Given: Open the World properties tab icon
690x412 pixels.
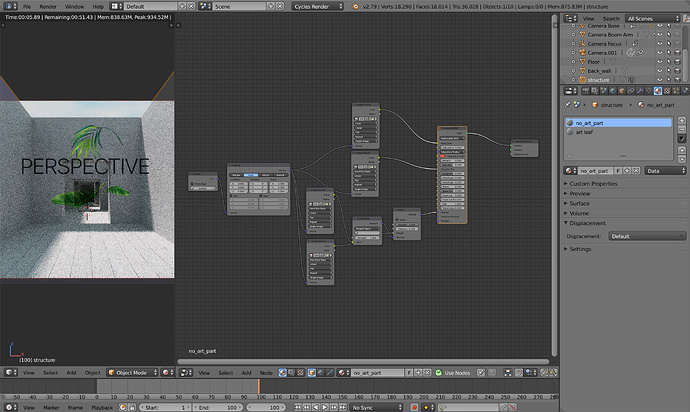Looking at the screenshot, I should click(x=613, y=91).
